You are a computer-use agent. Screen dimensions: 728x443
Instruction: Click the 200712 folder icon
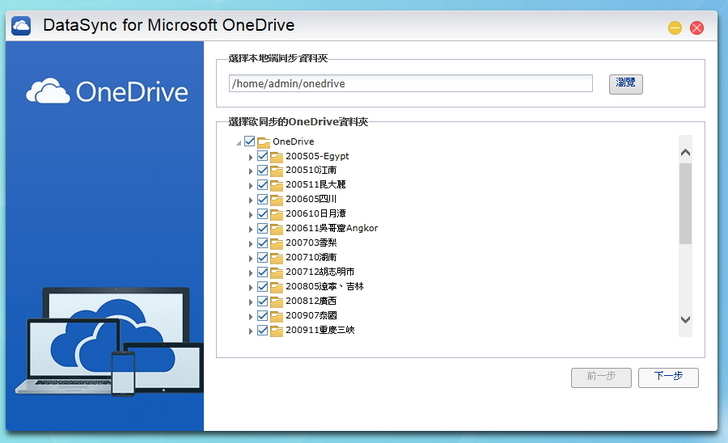[x=276, y=272]
